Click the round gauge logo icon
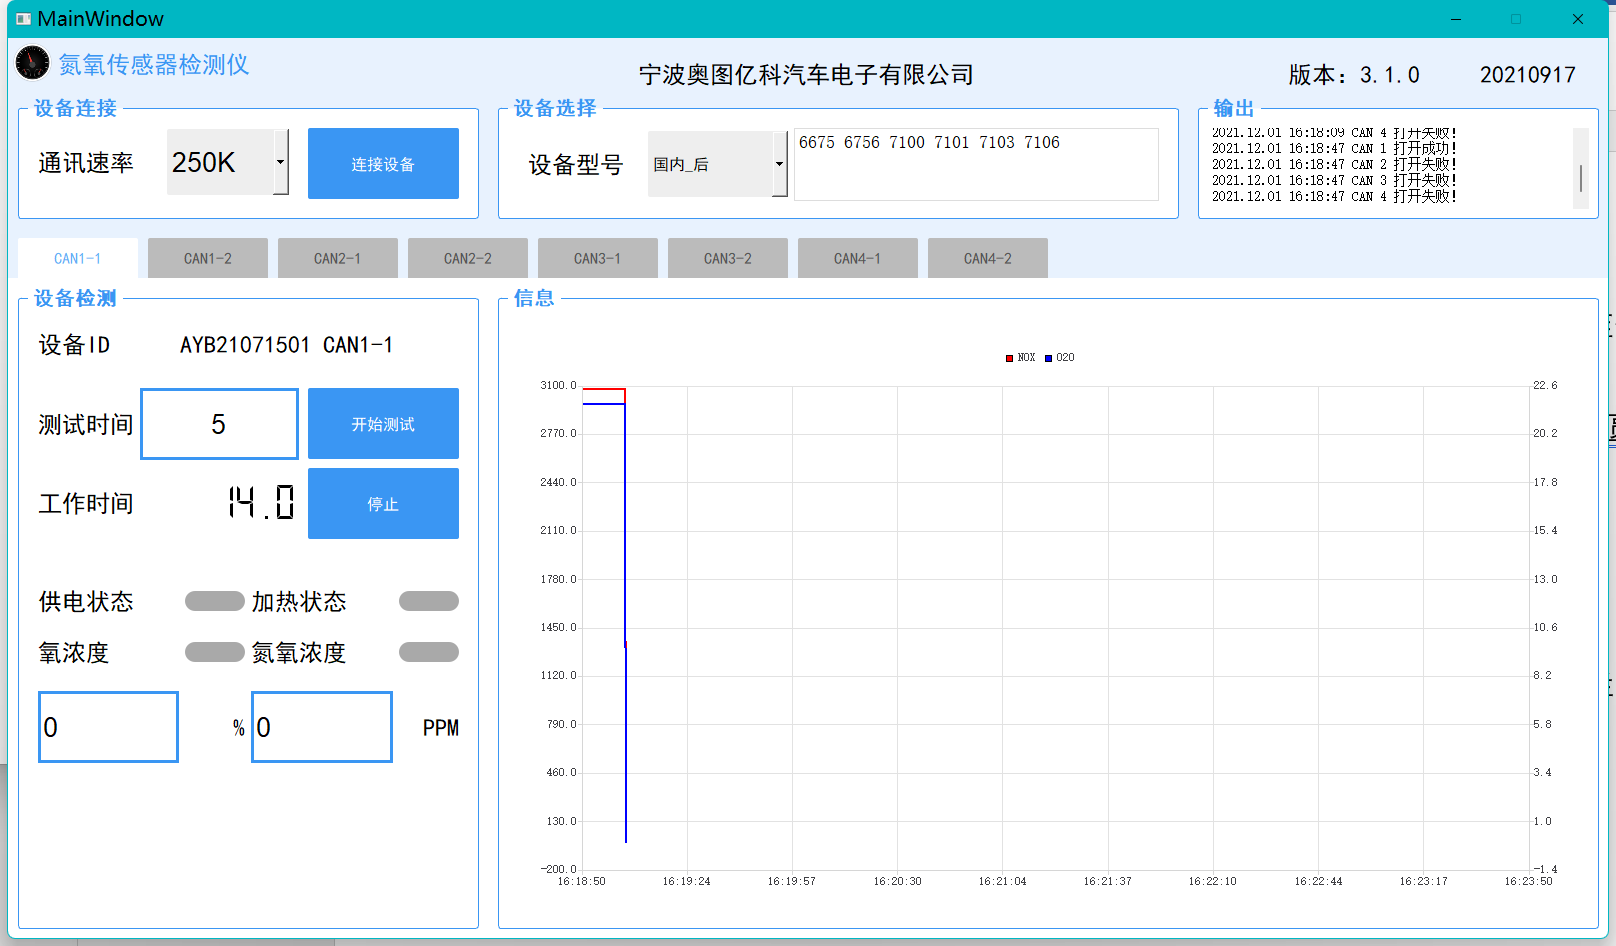Viewport: 1616px width, 946px height. [32, 63]
